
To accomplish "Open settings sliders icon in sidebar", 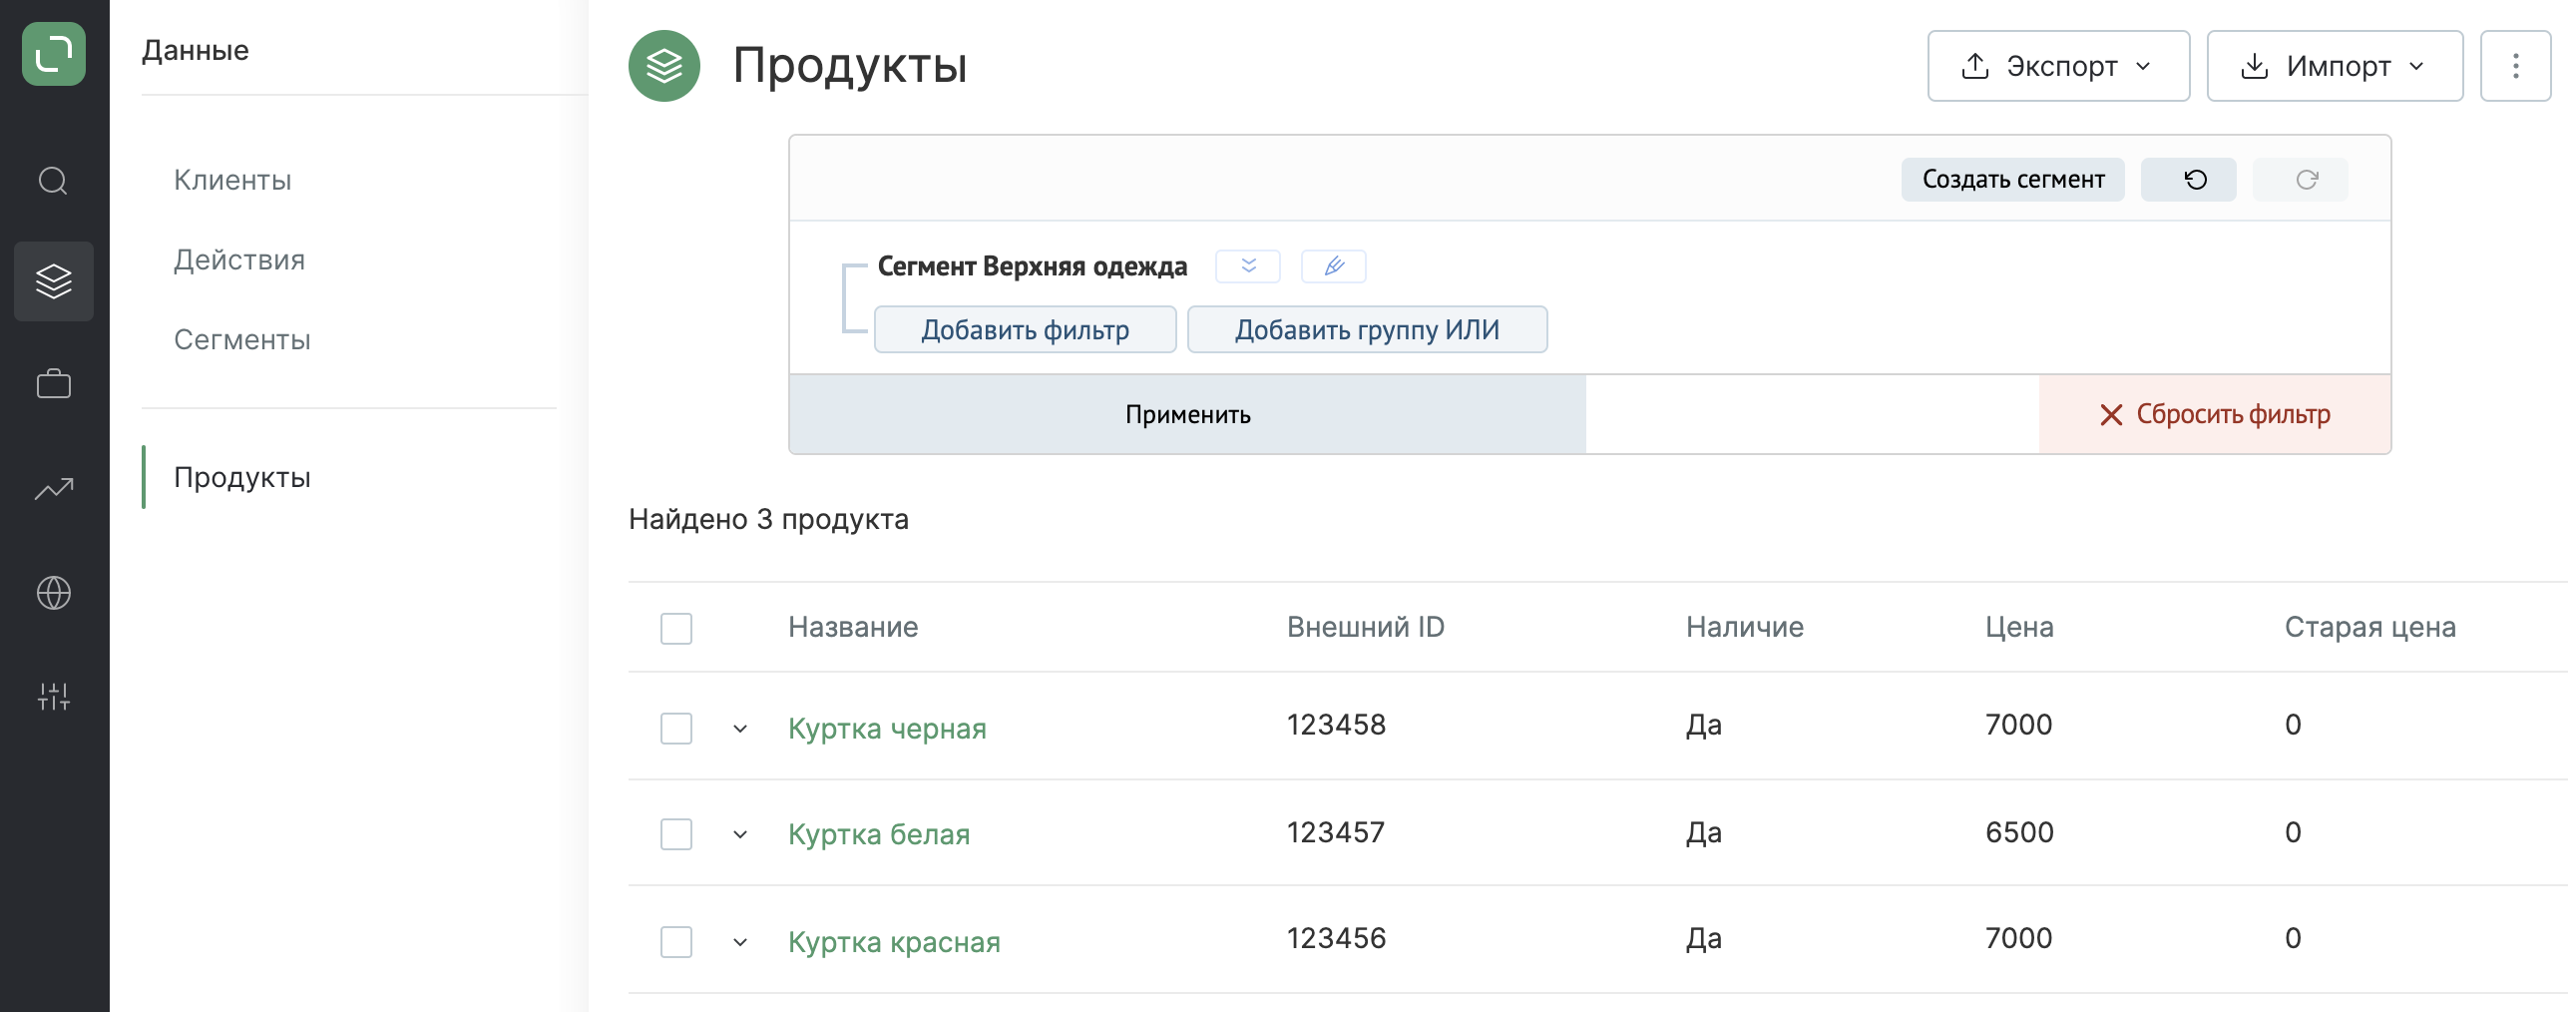I will tap(54, 696).
